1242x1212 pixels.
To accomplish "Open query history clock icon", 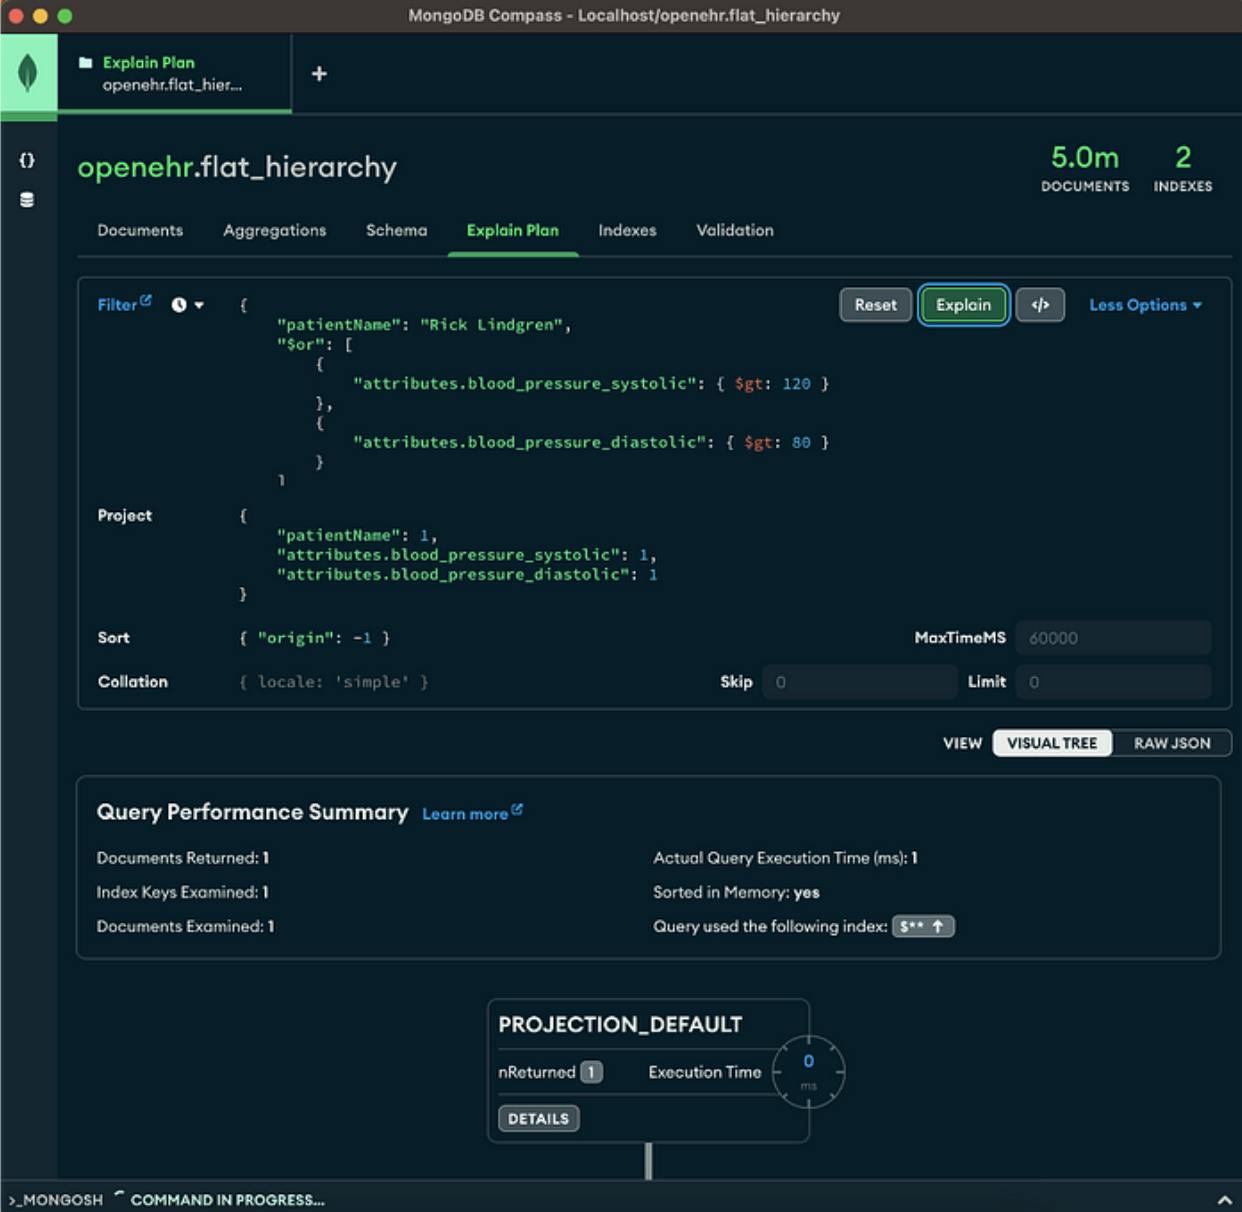I will click(186, 305).
